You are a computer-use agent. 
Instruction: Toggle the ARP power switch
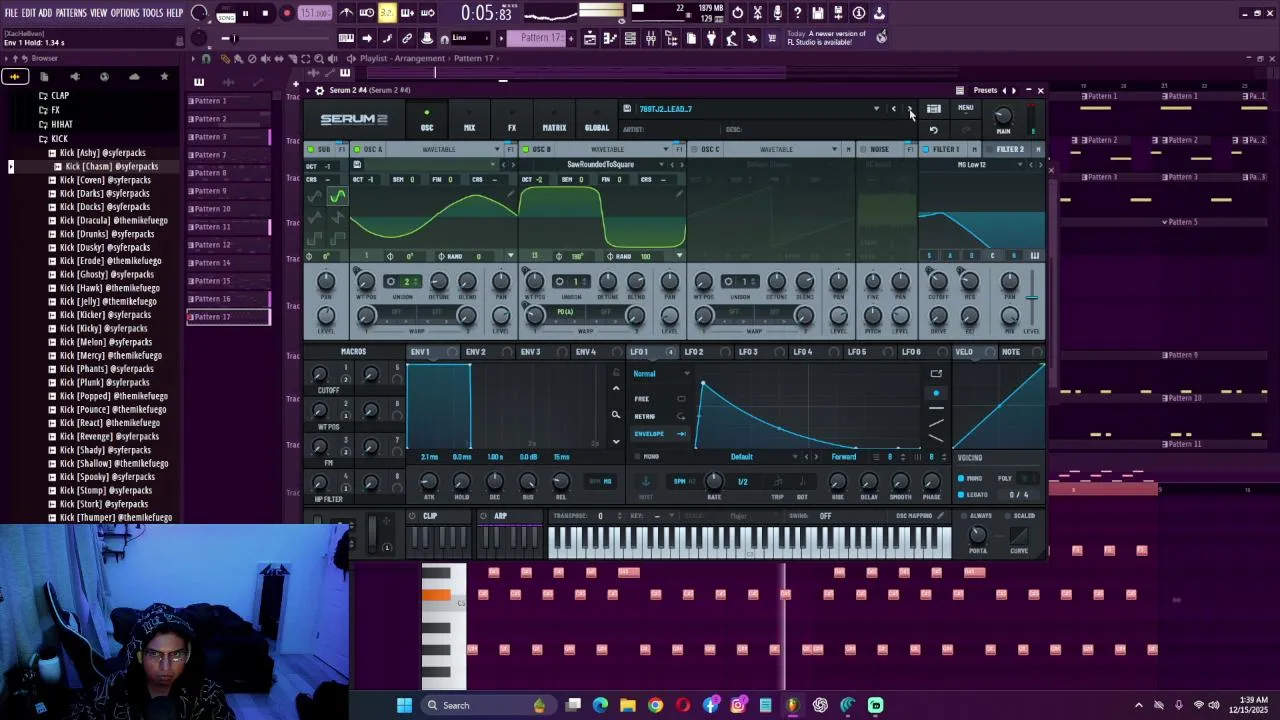coord(484,516)
